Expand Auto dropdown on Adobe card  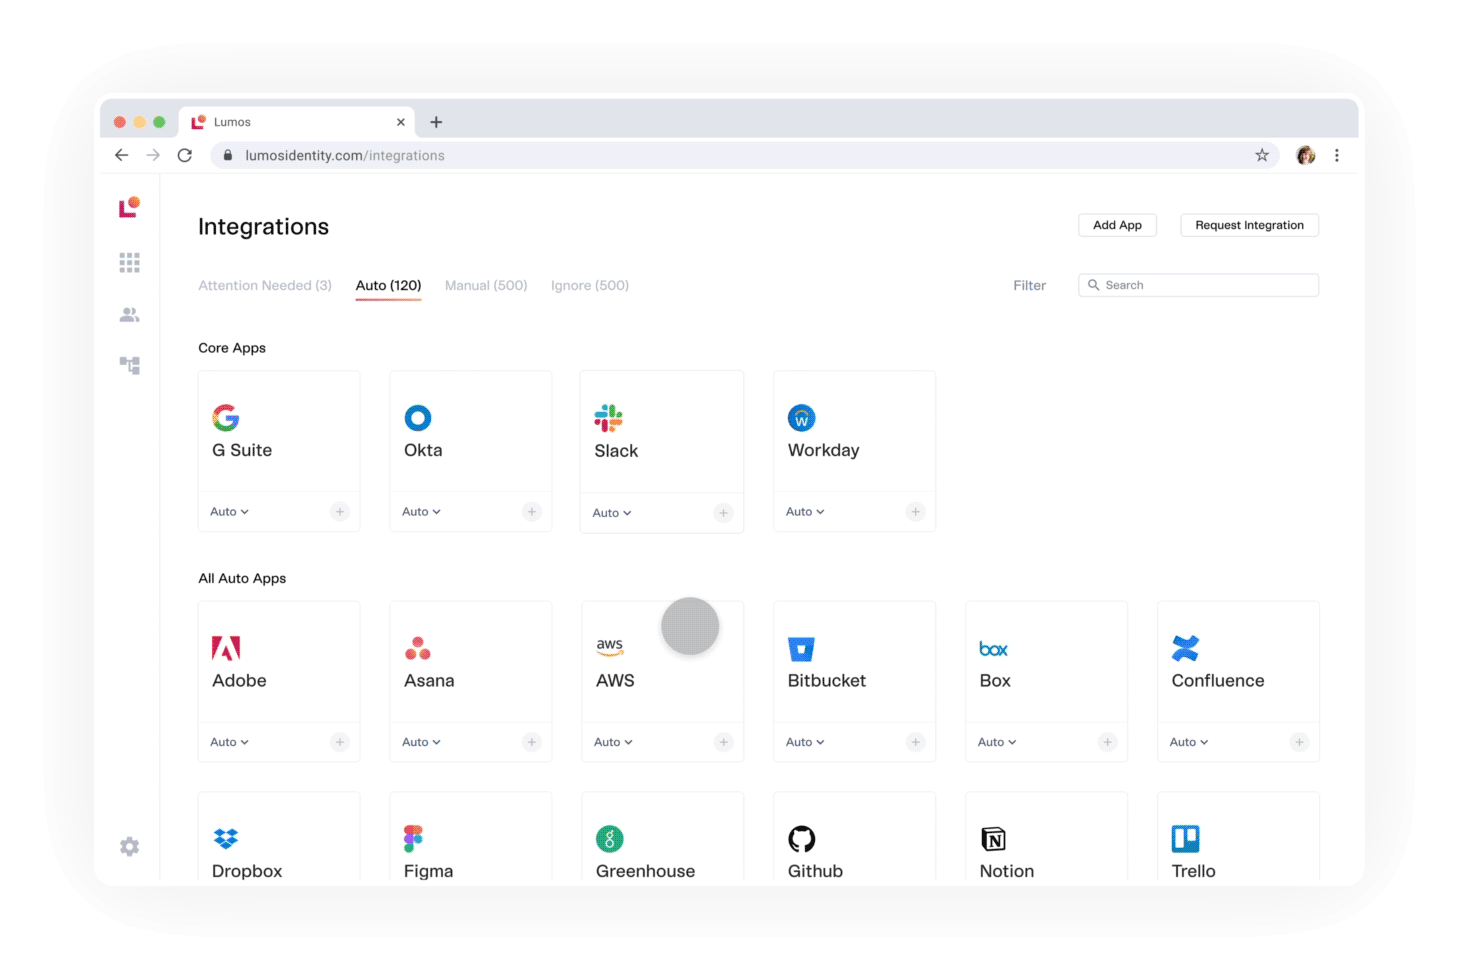[x=229, y=742]
